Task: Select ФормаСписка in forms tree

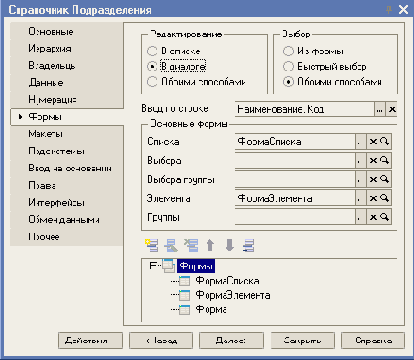Action: tap(227, 281)
